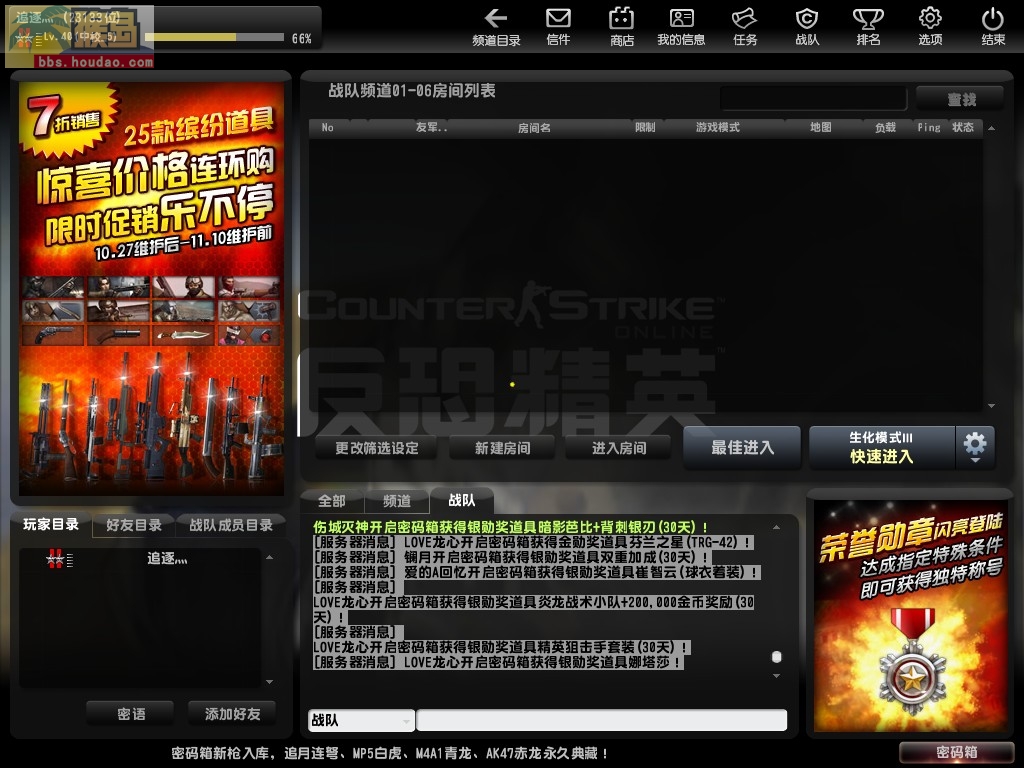
Task: Open the mail icon (信件)
Action: pyautogui.click(x=558, y=27)
